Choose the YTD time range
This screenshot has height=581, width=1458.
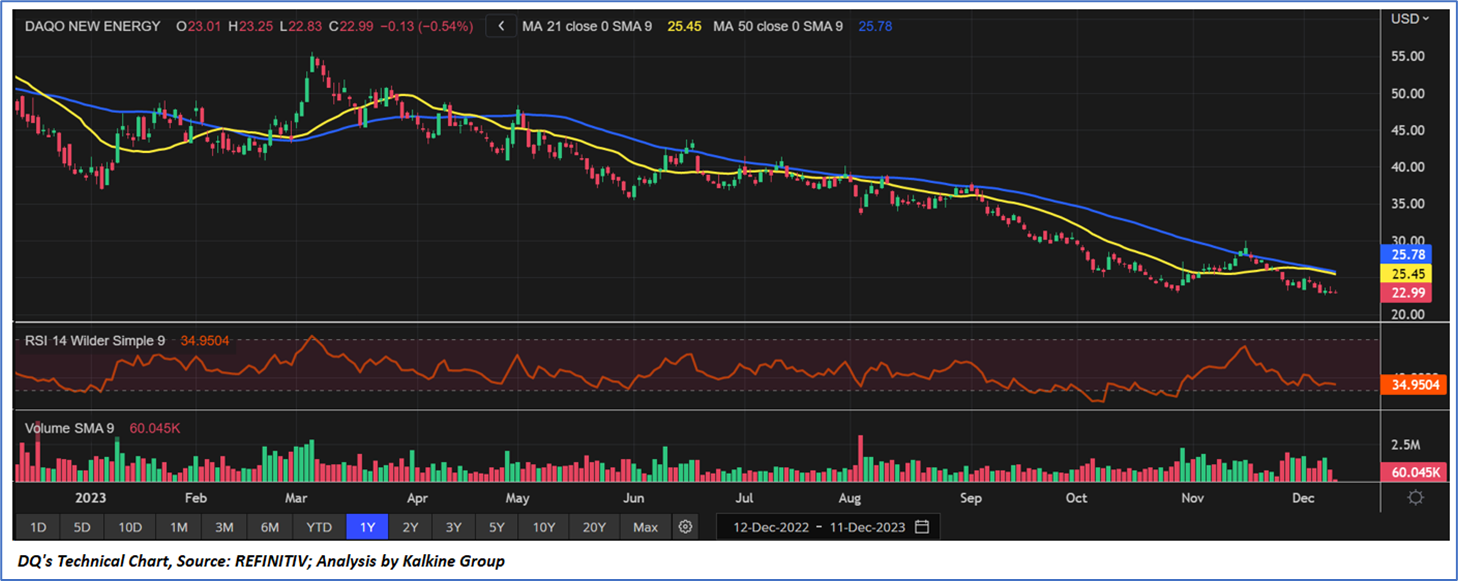[319, 527]
